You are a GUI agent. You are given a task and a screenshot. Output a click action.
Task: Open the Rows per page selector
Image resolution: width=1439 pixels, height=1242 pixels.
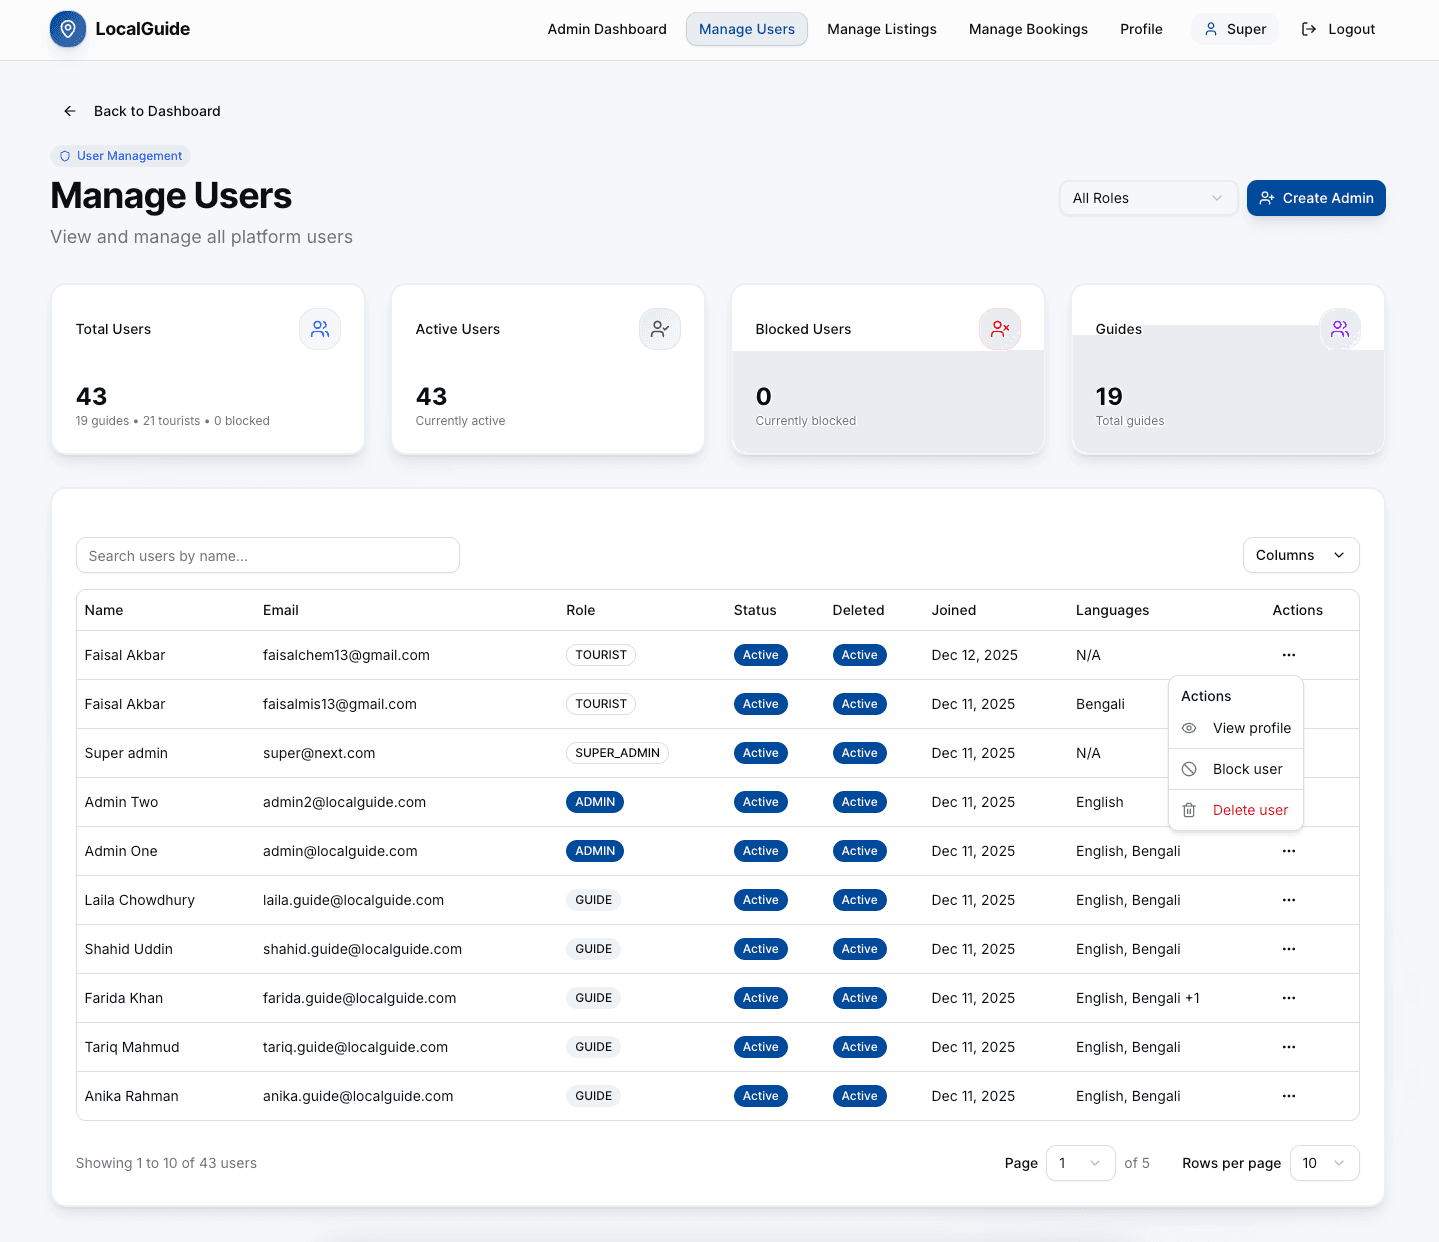(1324, 1163)
